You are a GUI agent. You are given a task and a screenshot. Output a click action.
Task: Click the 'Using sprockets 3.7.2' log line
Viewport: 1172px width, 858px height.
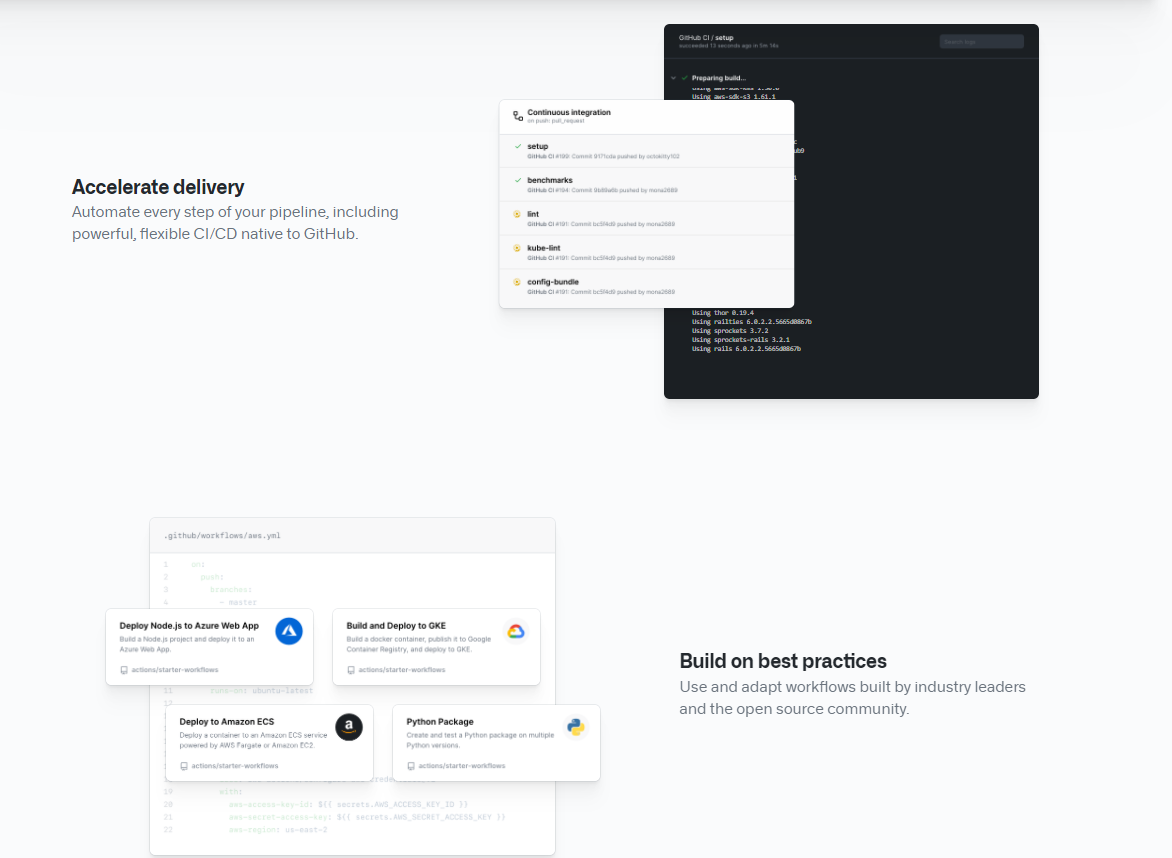[730, 331]
